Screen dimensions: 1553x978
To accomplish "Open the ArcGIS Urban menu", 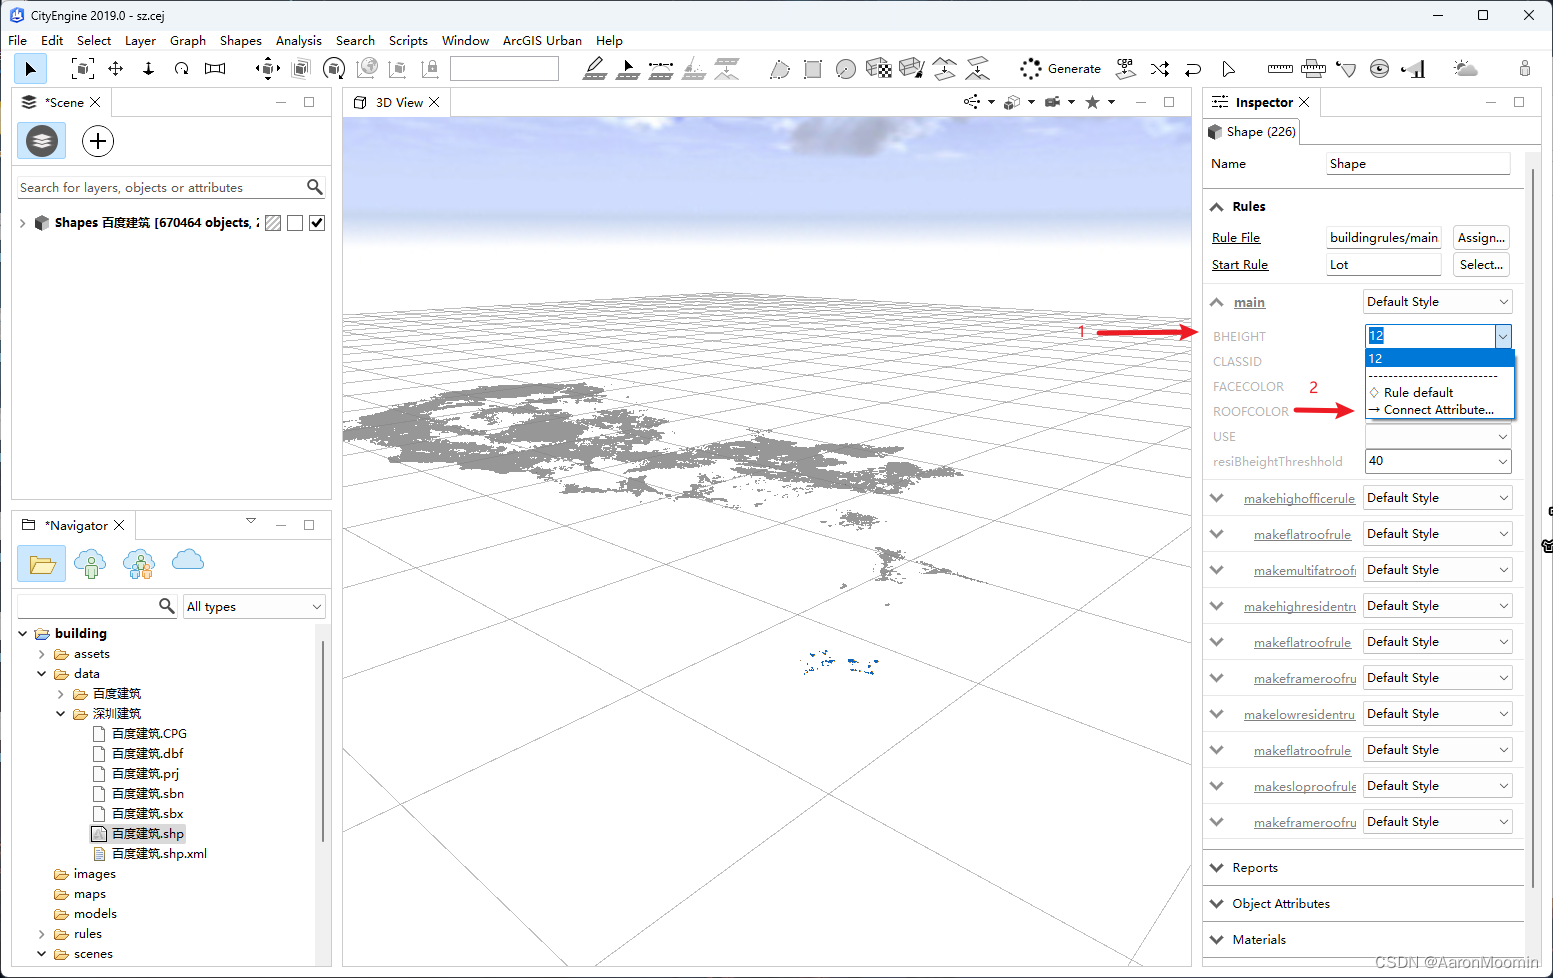I will click(x=542, y=40).
